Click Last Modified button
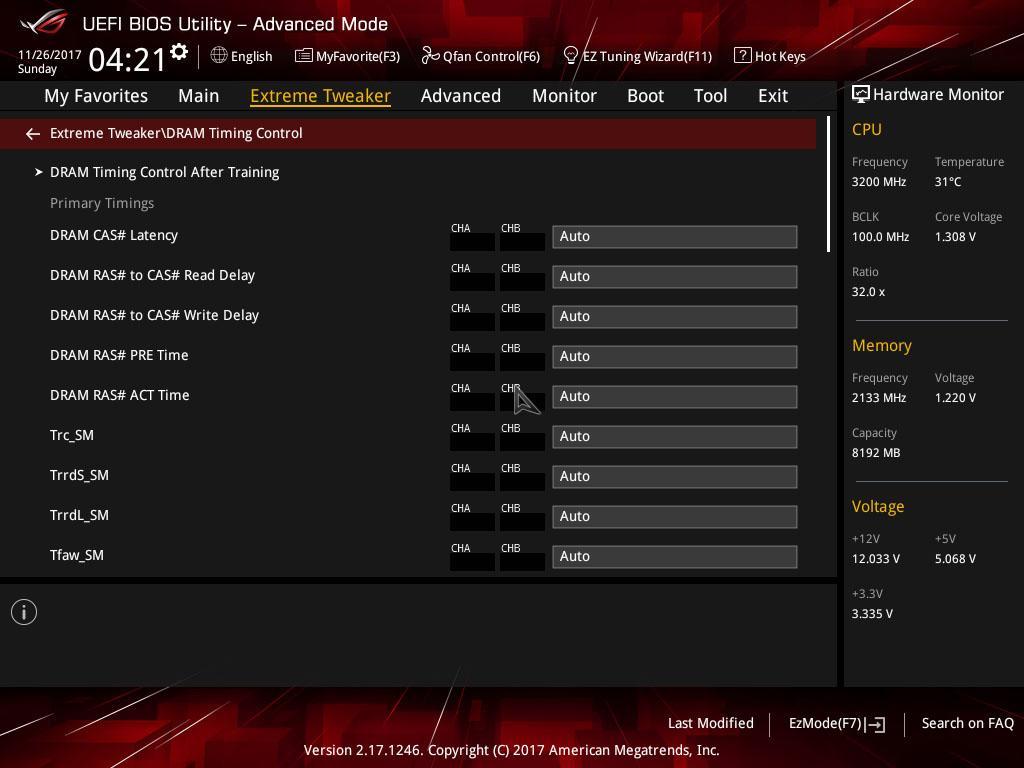 tap(711, 723)
